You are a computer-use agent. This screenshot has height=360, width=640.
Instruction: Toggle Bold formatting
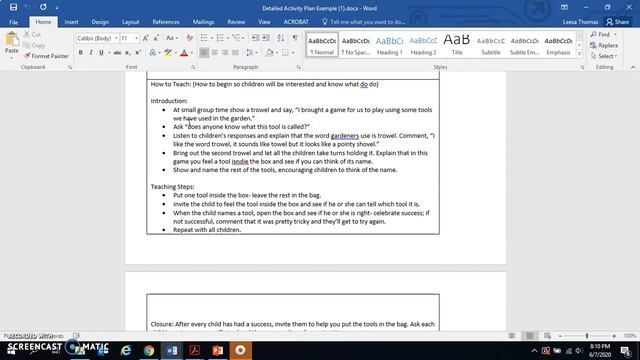[80, 53]
